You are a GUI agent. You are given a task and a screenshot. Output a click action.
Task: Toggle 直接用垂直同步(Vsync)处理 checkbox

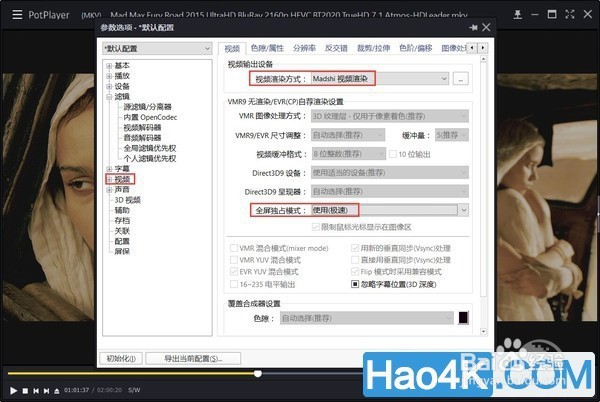click(355, 260)
